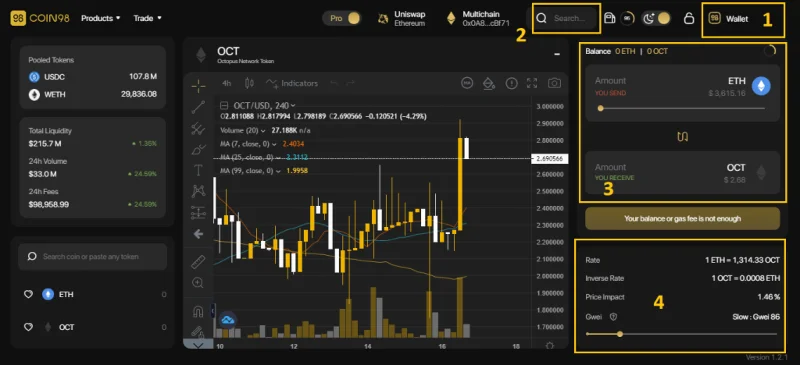
Task: Click the gas pump icon in header
Action: tap(609, 18)
